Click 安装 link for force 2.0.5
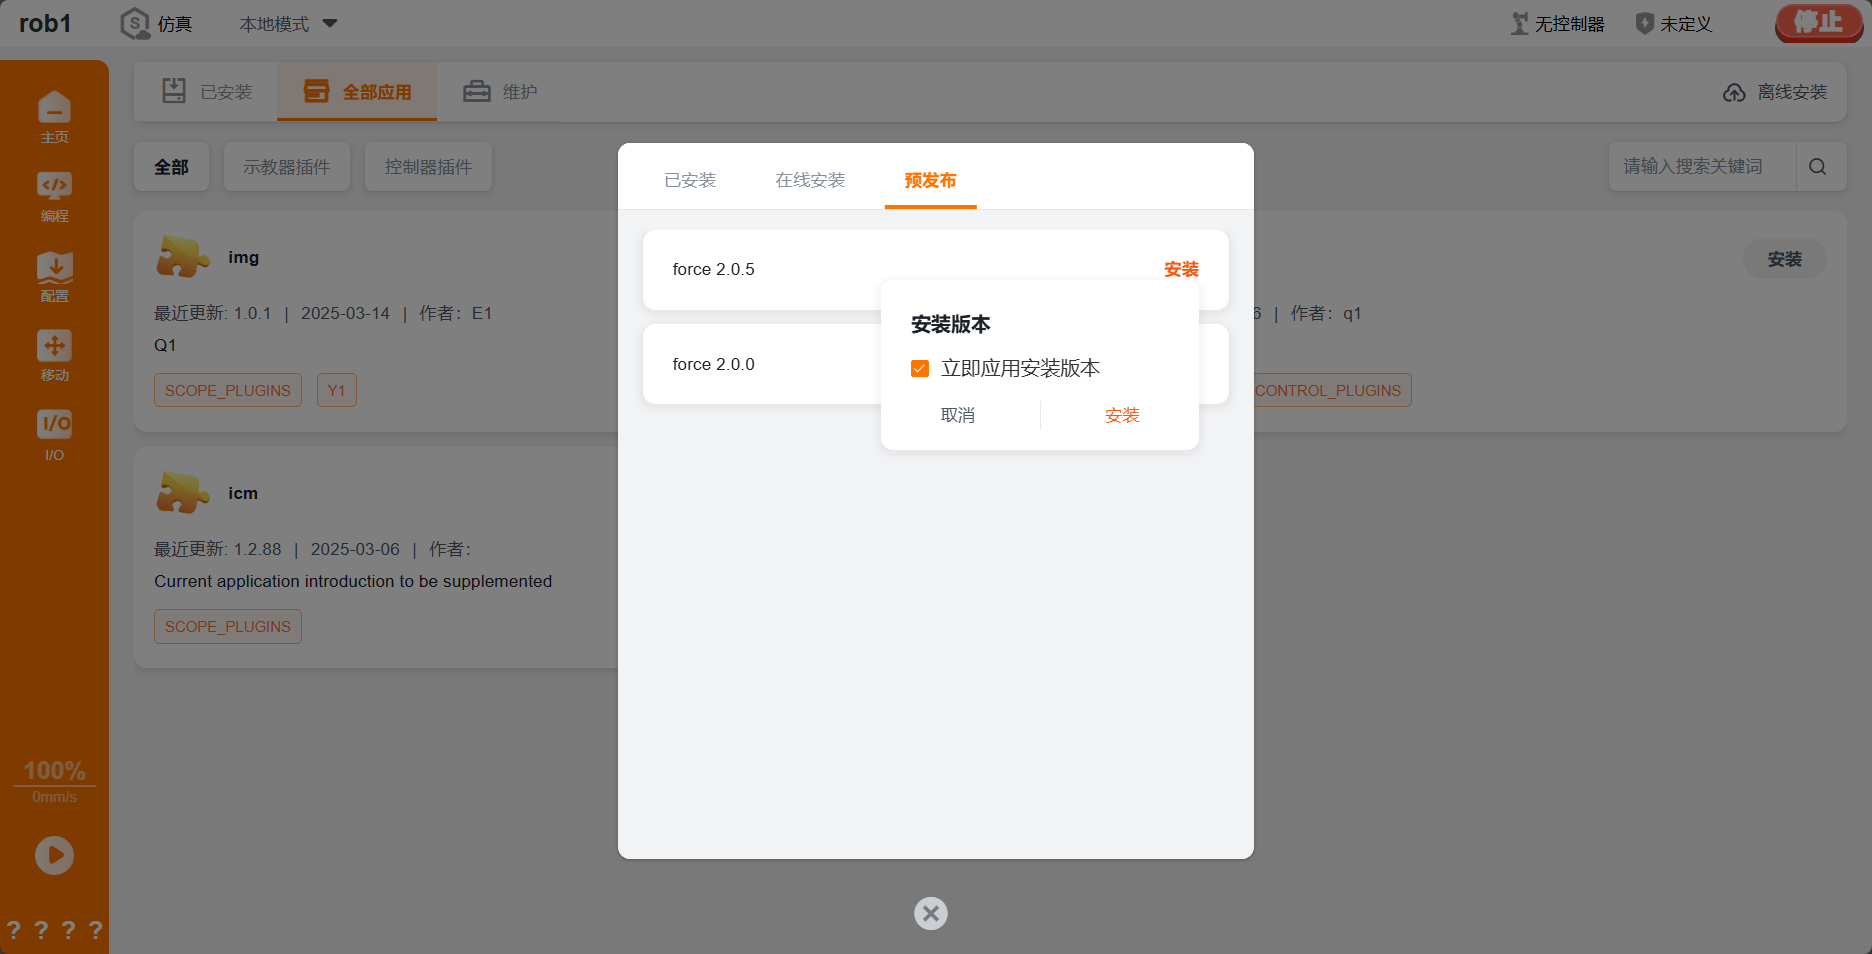Viewport: 1872px width, 954px height. click(x=1181, y=269)
